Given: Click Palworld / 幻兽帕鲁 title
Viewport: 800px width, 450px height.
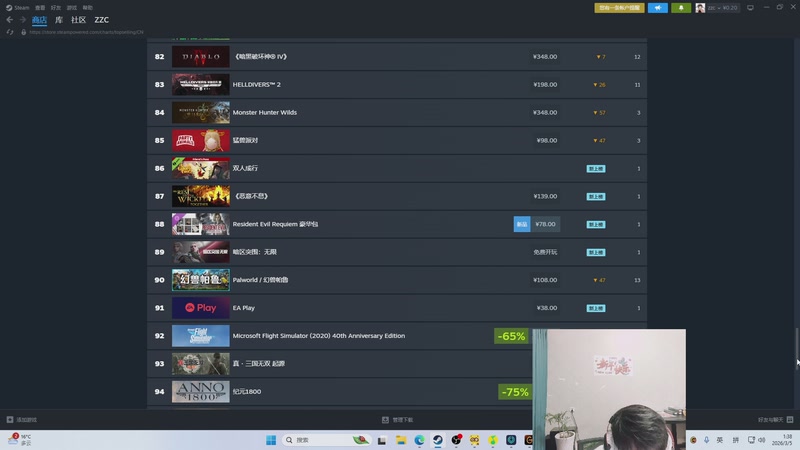Looking at the screenshot, I should point(261,280).
